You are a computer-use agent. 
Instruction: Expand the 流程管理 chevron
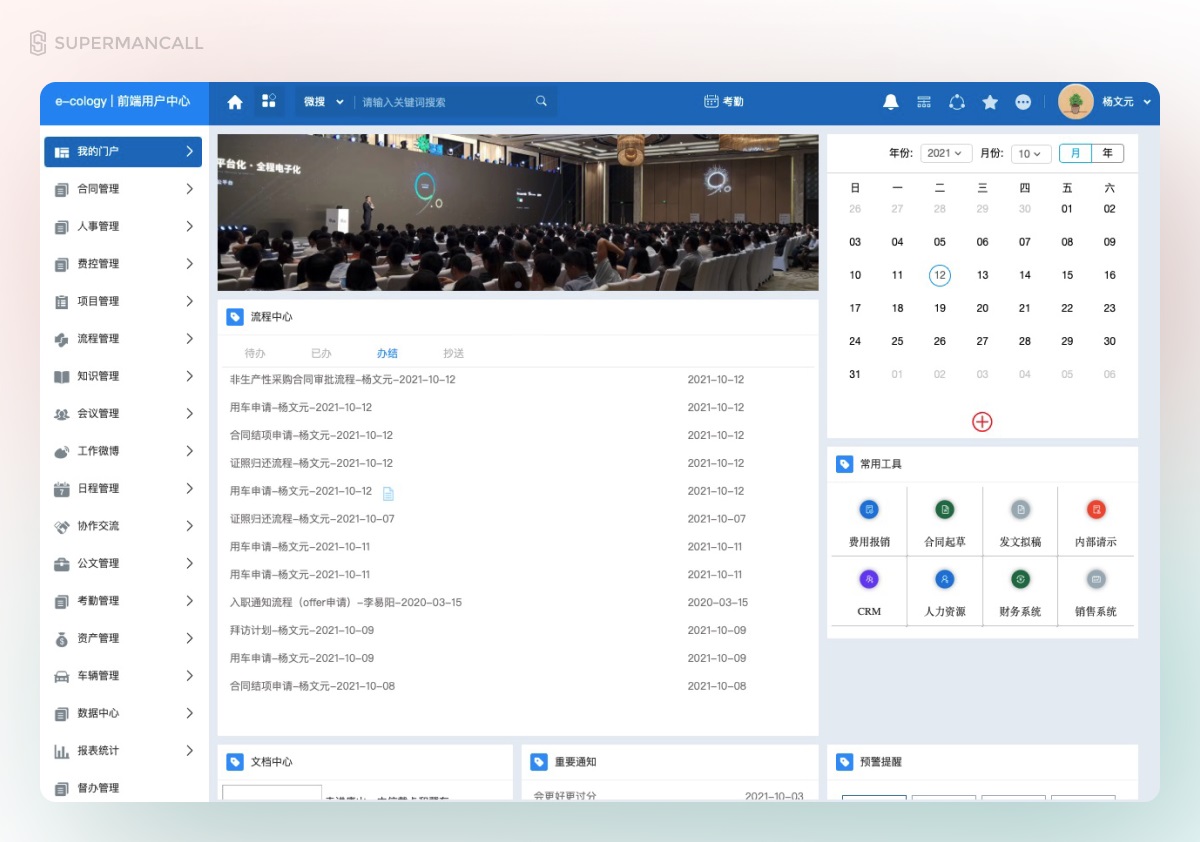click(x=189, y=339)
